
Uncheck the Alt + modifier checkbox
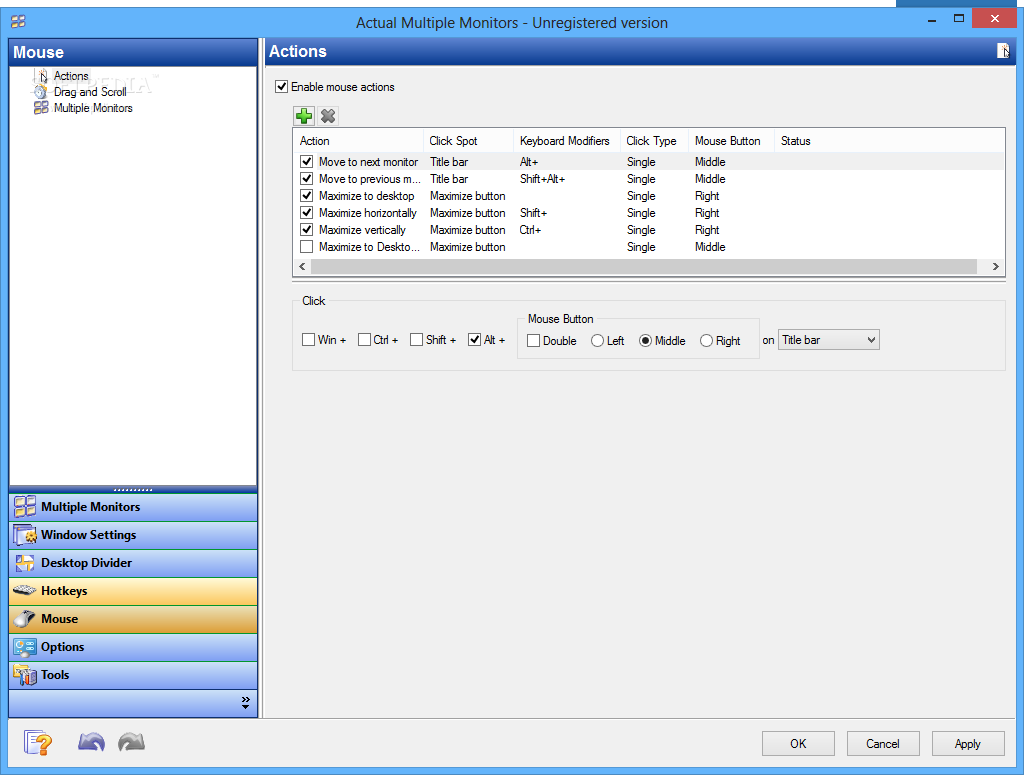tap(475, 340)
